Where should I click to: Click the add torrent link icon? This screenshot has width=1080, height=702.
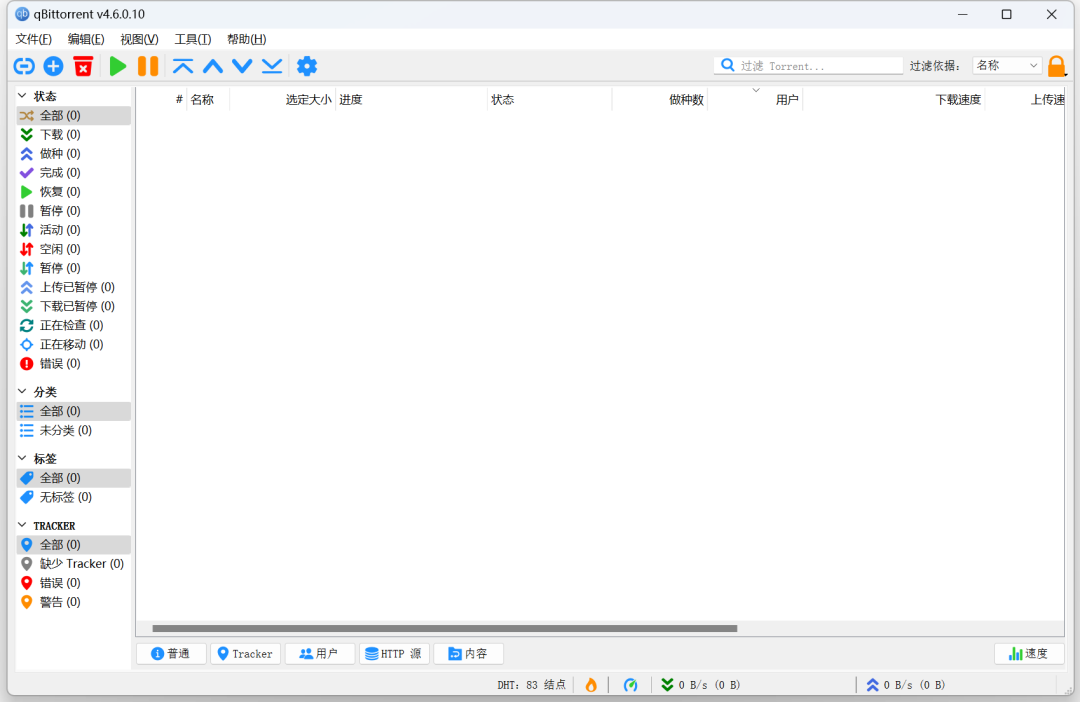point(24,66)
